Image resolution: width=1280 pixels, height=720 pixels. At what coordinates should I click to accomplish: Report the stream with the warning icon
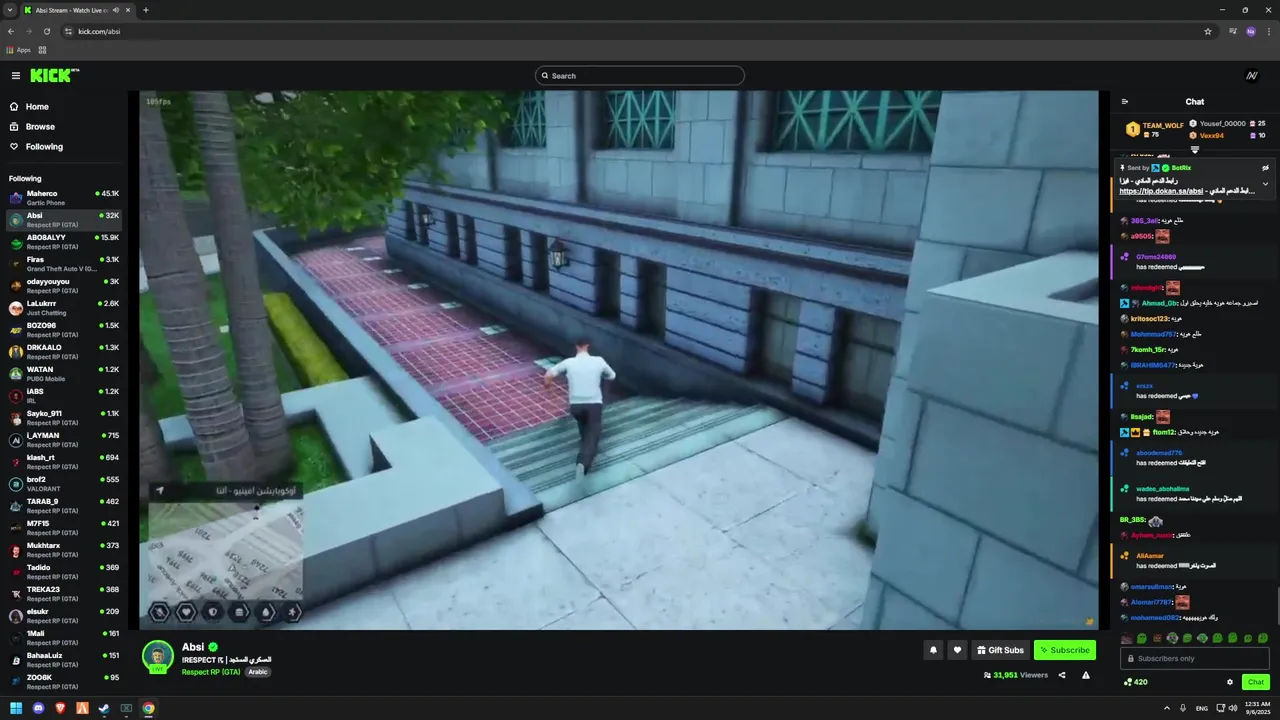(x=1086, y=675)
